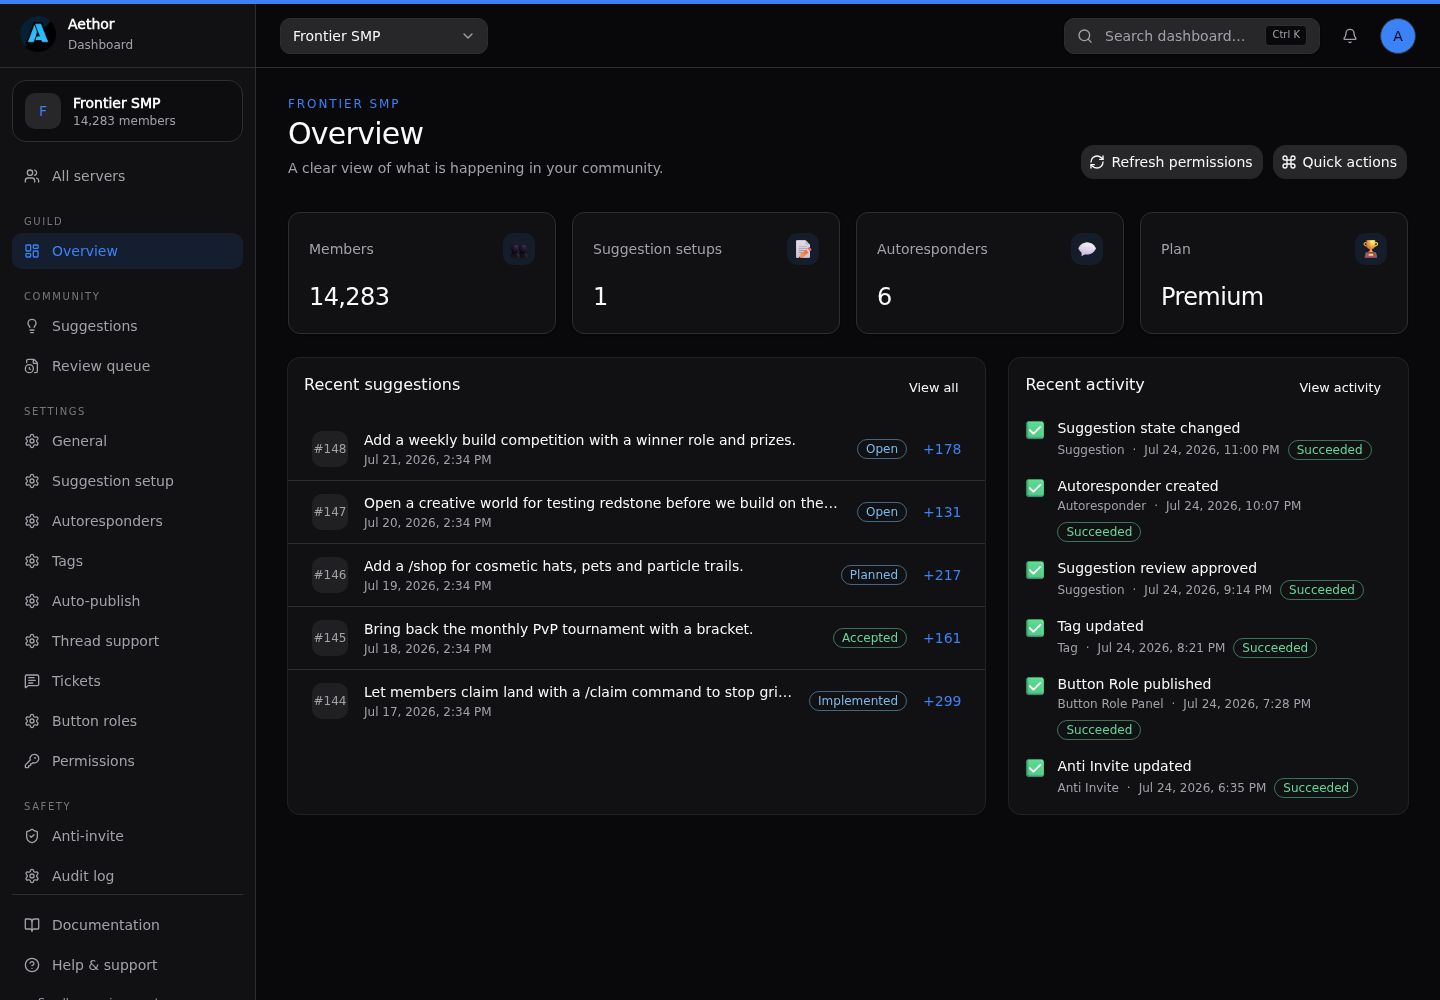Go to All servers
Image resolution: width=1440 pixels, height=1000 pixels.
(127, 176)
